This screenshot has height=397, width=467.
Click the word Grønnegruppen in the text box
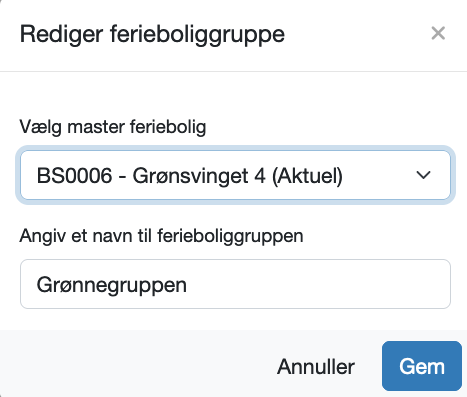coord(112,285)
